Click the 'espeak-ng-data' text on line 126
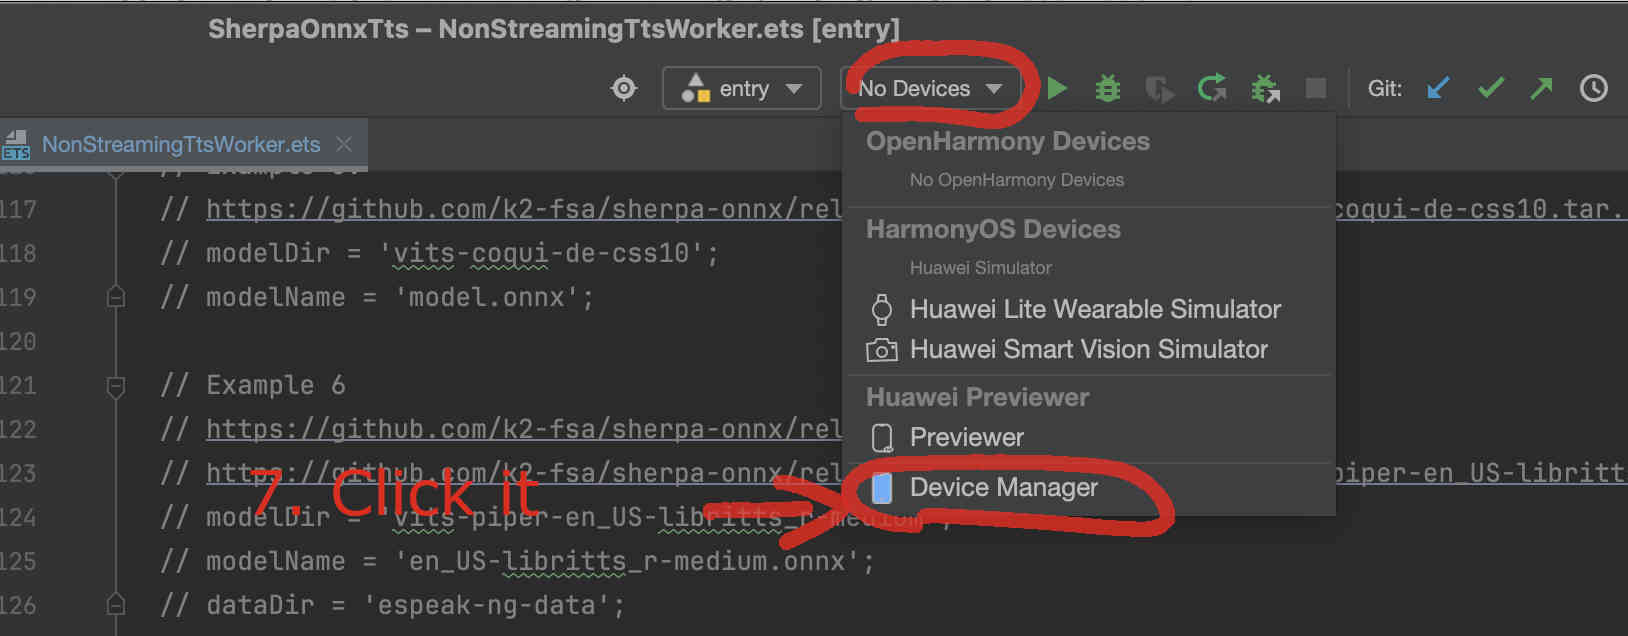This screenshot has width=1628, height=636. (x=487, y=605)
